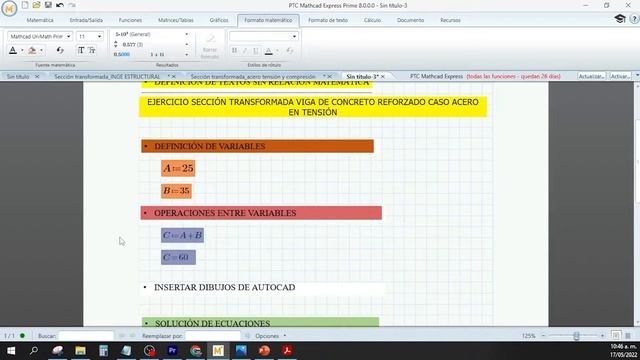This screenshot has height=360, width=640.
Task: Click the Reemplazar por input field
Action: (212, 336)
